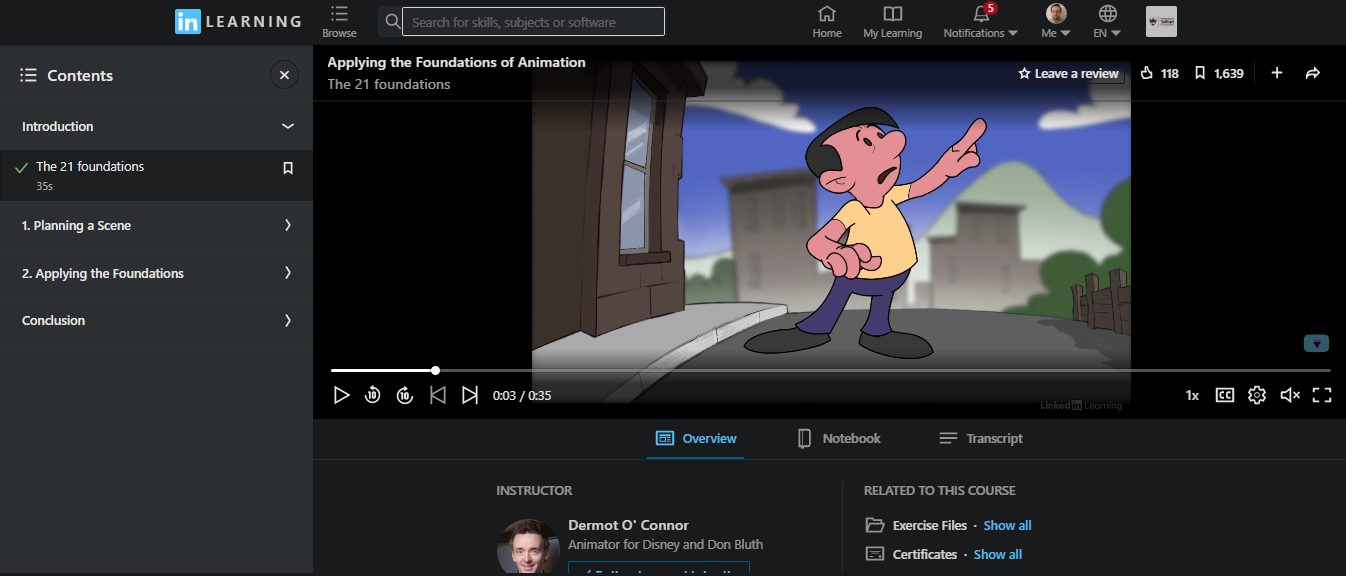Image resolution: width=1346 pixels, height=576 pixels.
Task: Save course using the 1,639 bookmark icon
Action: [1200, 73]
